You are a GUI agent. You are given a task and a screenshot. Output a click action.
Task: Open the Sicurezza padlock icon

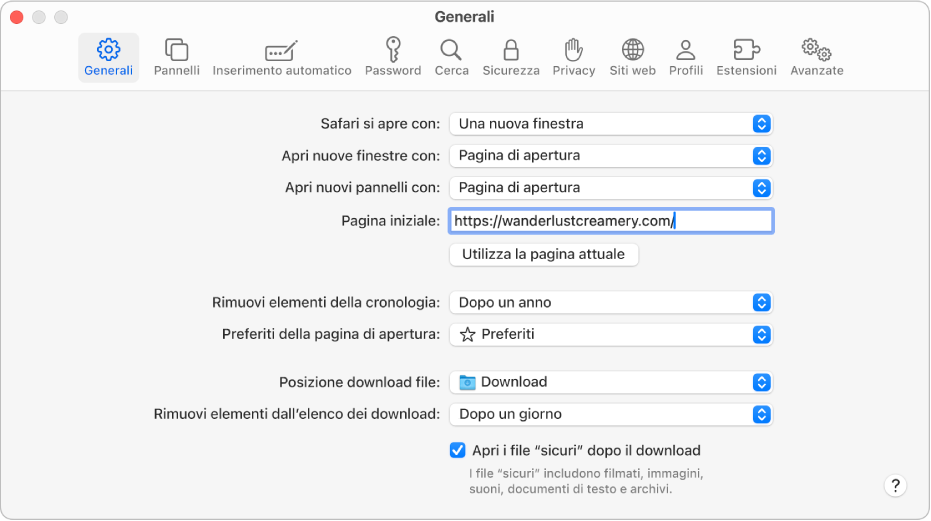511,50
